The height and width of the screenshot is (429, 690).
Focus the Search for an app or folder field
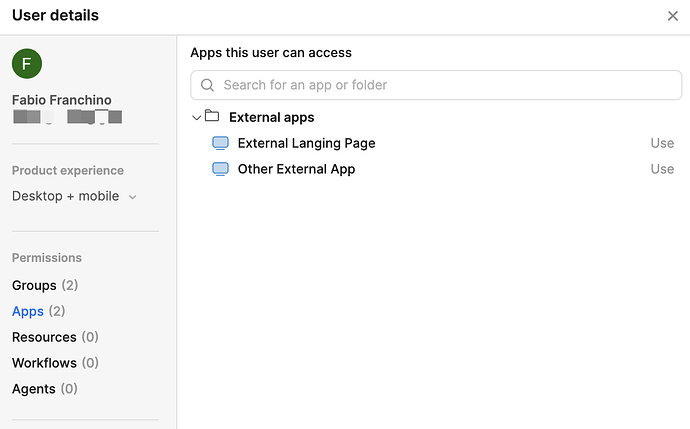[x=440, y=85]
